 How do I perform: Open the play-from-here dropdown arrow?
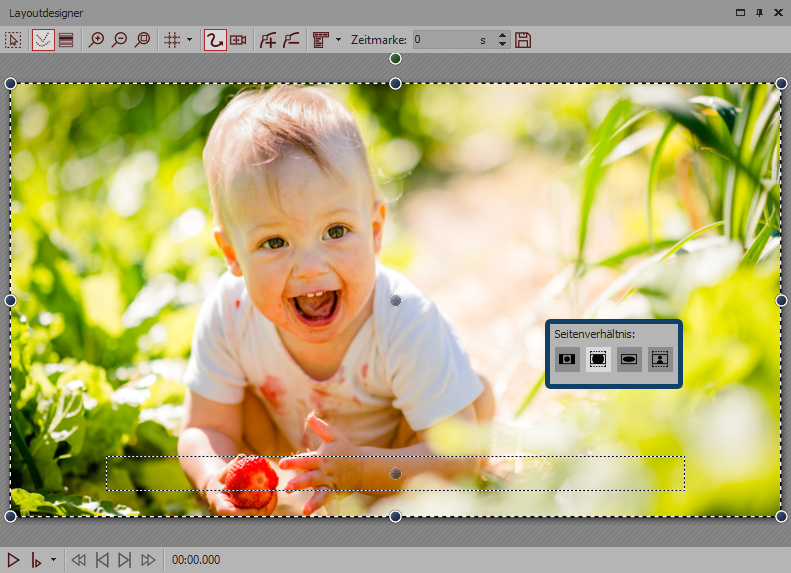tap(53, 560)
